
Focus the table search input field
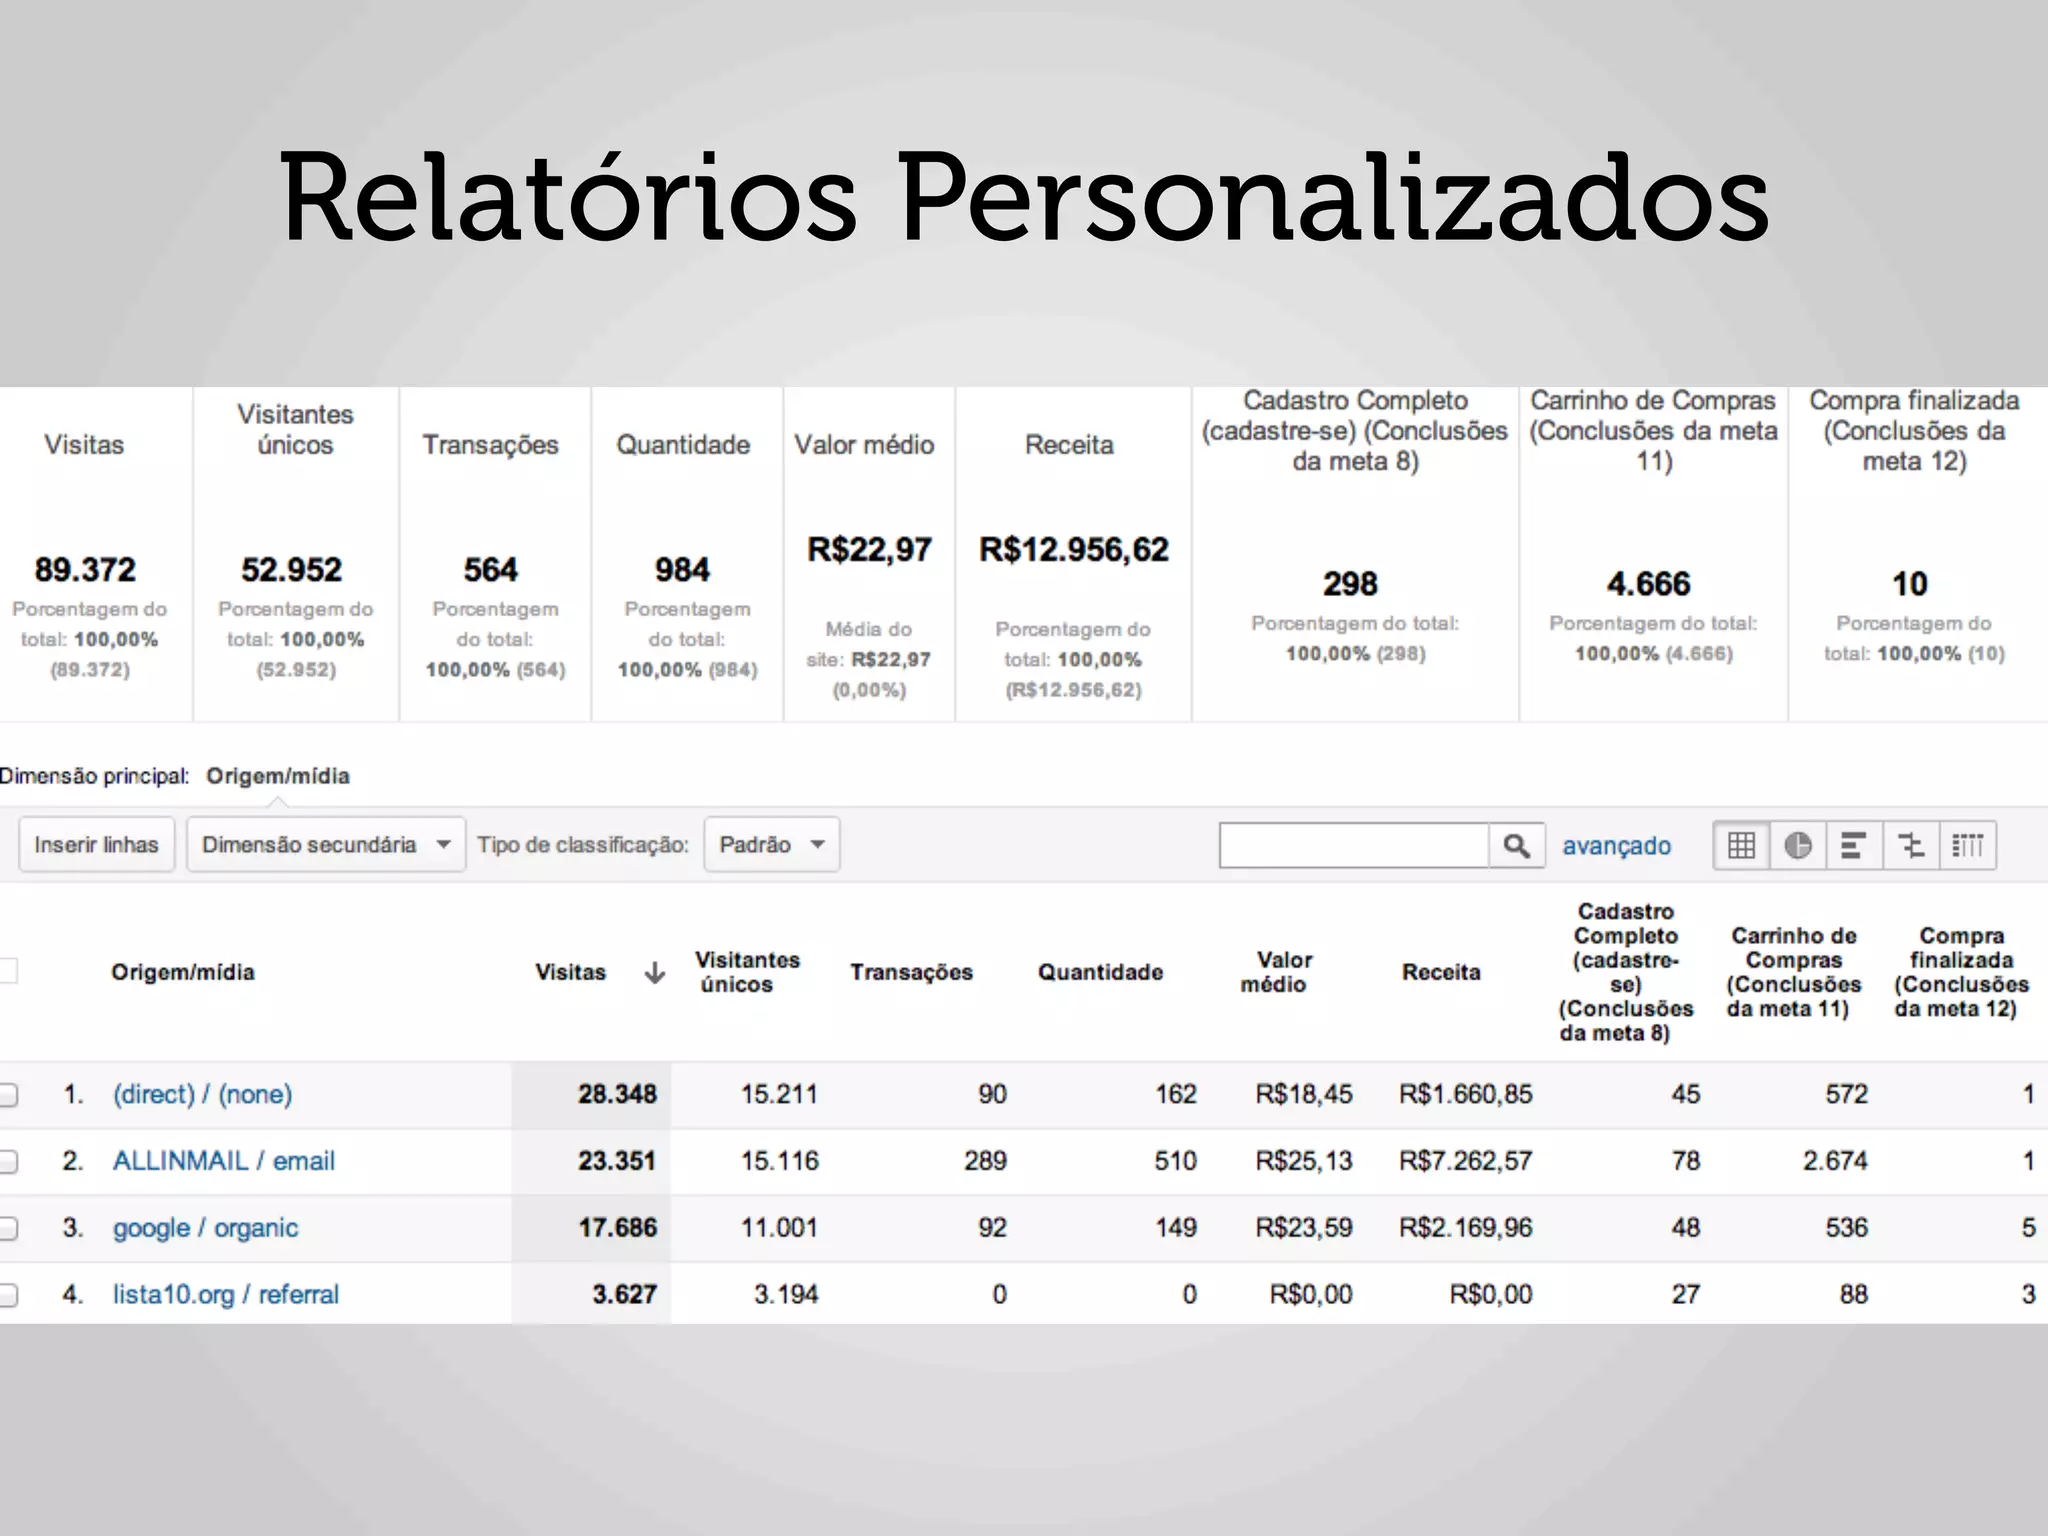pyautogui.click(x=1354, y=846)
